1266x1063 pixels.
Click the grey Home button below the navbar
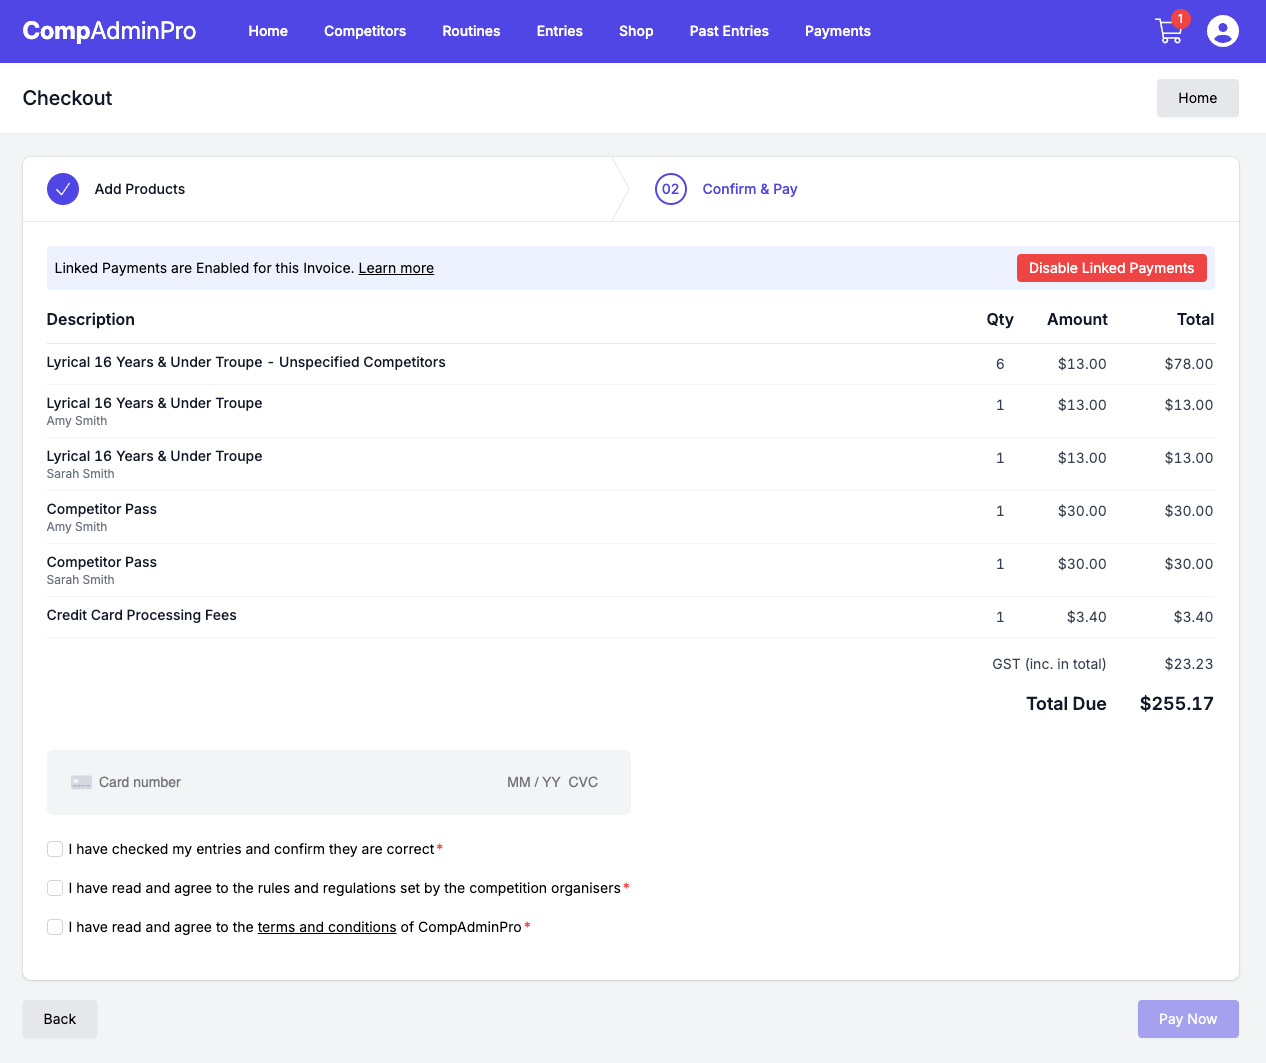point(1197,98)
